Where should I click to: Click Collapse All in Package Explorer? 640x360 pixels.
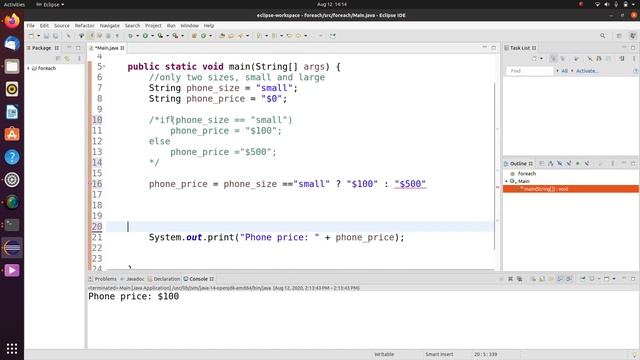tap(58, 58)
